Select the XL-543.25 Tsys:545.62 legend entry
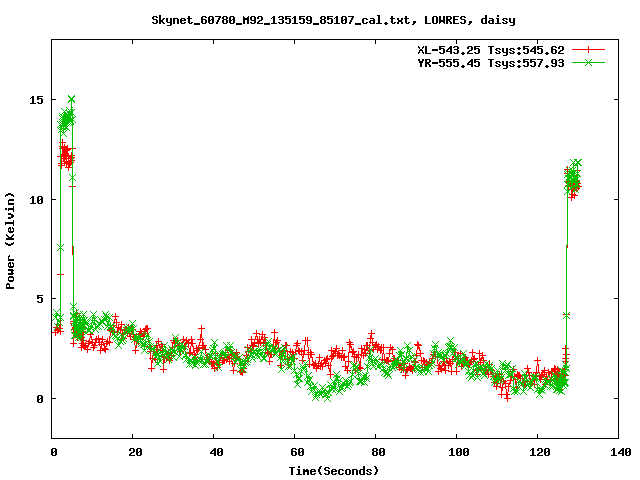Image resolution: width=640 pixels, height=480 pixels. coord(491,50)
